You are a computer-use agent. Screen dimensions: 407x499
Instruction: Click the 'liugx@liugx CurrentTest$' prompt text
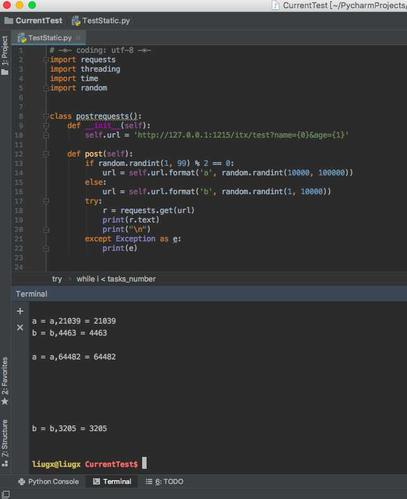pyautogui.click(x=85, y=464)
